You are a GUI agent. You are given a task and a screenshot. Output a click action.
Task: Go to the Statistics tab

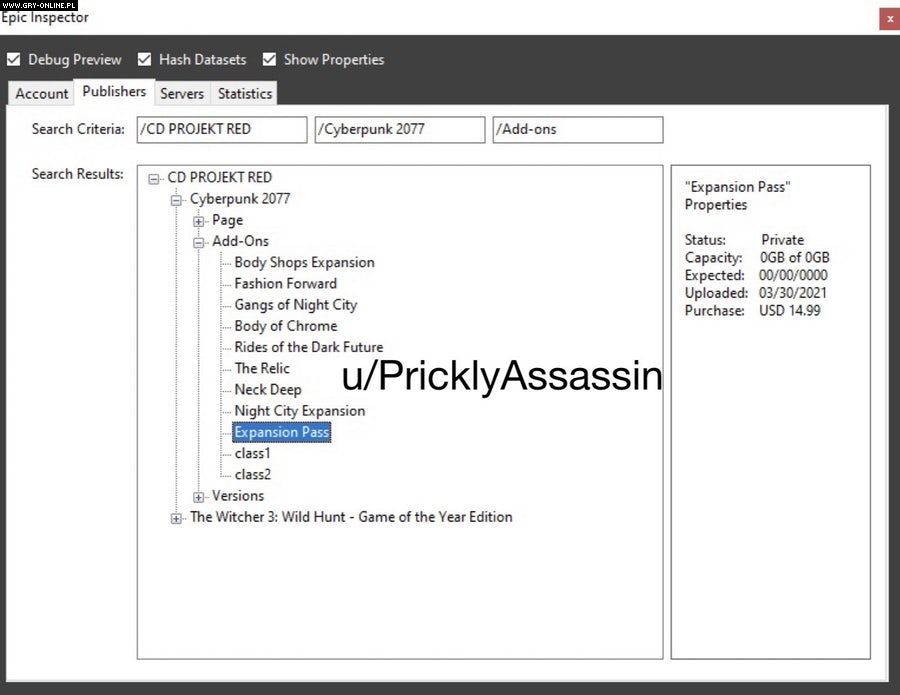pyautogui.click(x=245, y=93)
